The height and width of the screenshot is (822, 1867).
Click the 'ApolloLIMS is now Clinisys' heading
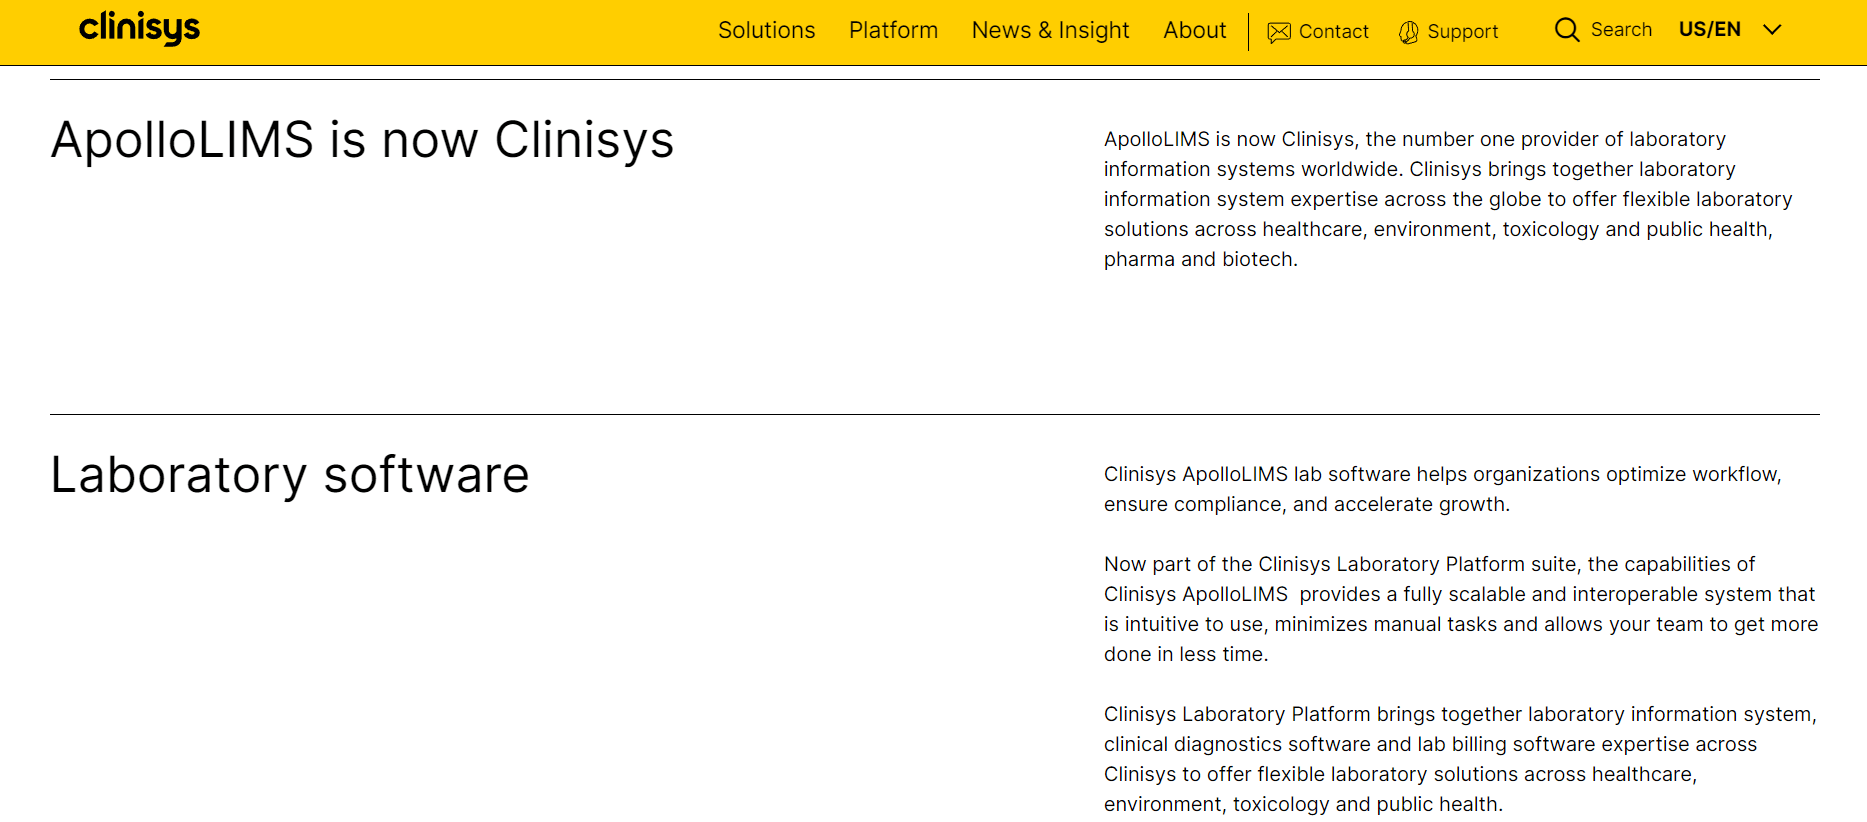click(362, 140)
